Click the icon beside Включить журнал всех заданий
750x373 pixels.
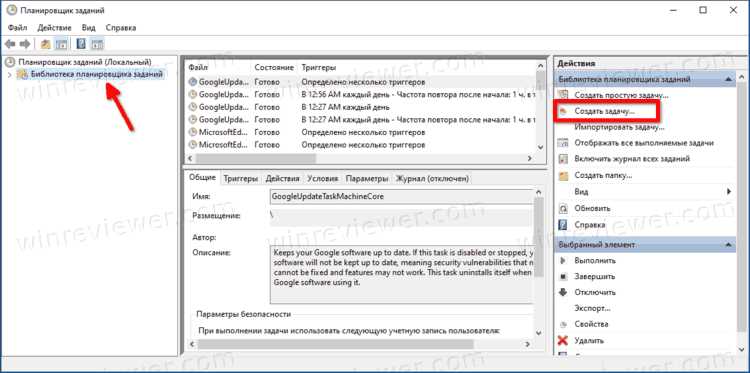coord(564,159)
